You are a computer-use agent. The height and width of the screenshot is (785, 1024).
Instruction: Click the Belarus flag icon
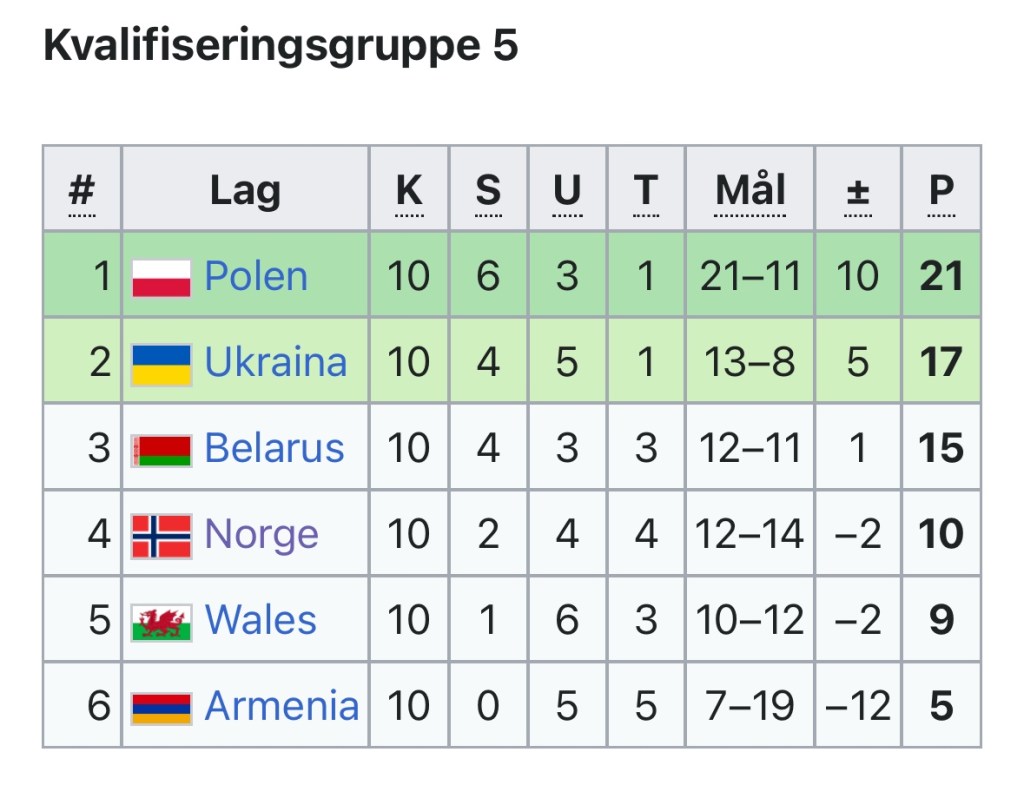pyautogui.click(x=161, y=449)
